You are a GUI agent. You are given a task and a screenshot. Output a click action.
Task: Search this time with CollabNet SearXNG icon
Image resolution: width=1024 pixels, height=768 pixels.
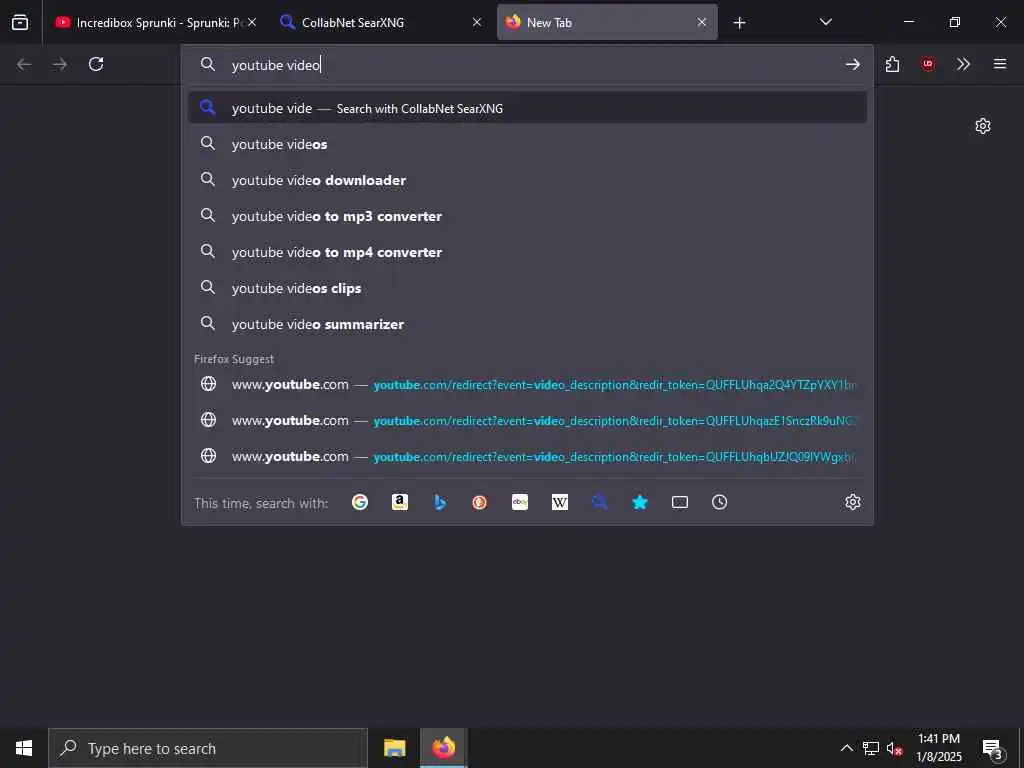pyautogui.click(x=600, y=502)
